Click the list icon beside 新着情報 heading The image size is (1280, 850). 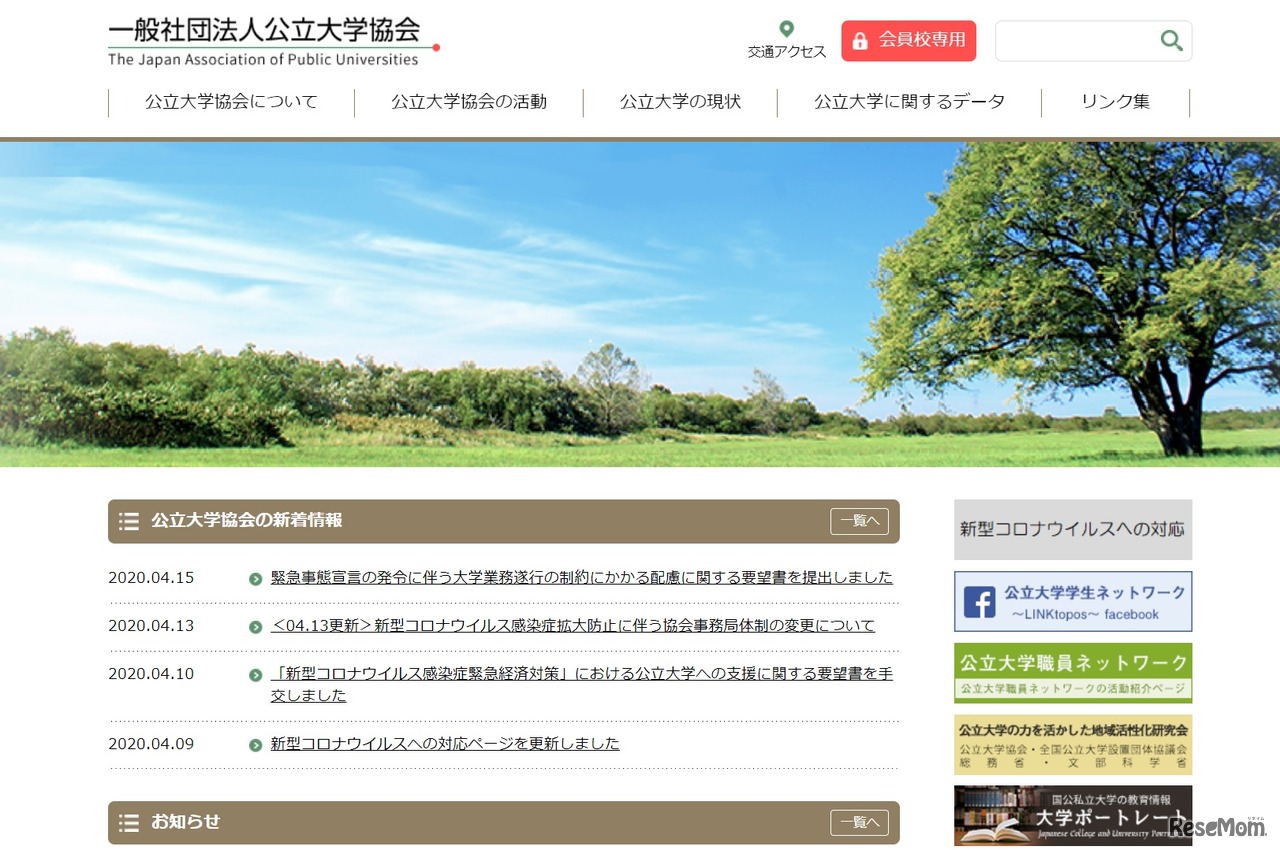[129, 521]
